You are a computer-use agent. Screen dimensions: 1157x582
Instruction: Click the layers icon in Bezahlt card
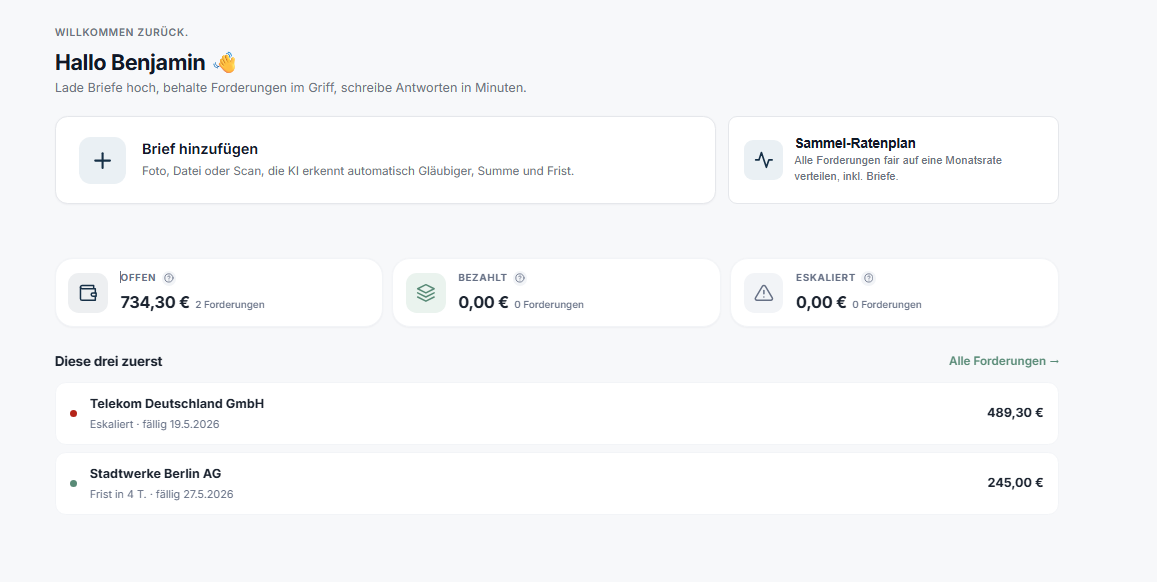click(x=426, y=293)
